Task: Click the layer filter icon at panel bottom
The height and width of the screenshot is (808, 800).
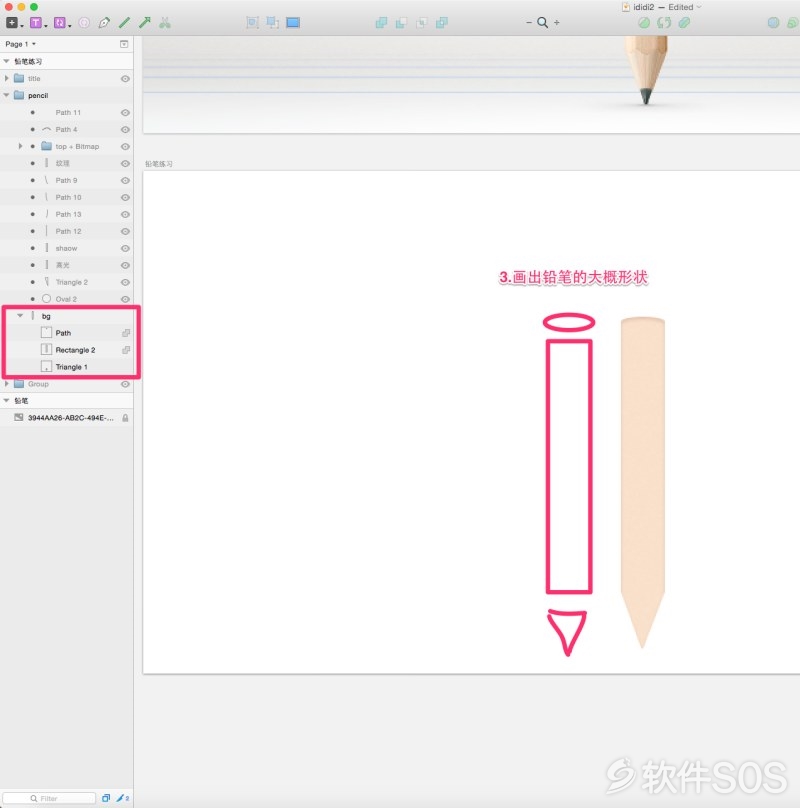Action: coord(106,798)
